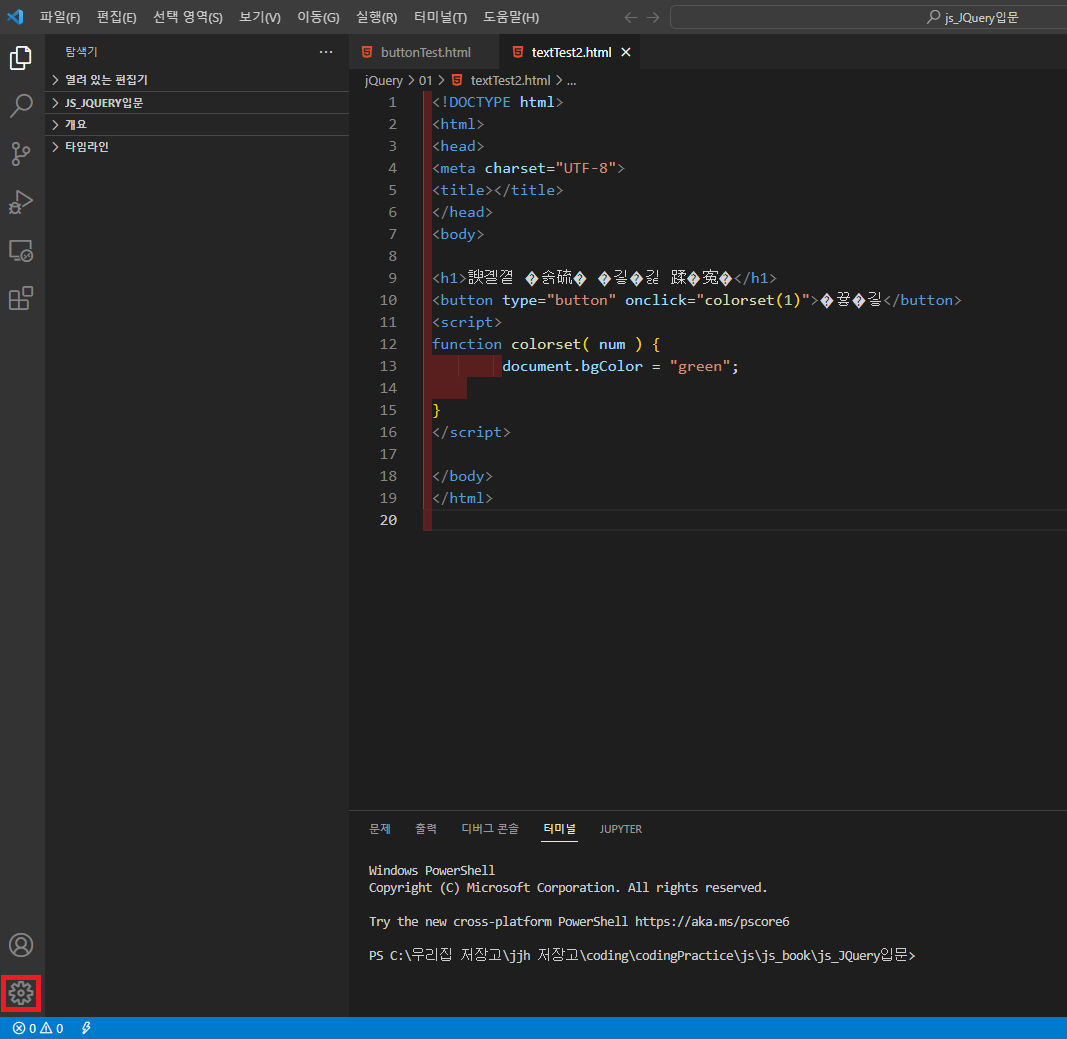The width and height of the screenshot is (1067, 1039).
Task: Switch to the buttonTest.html tab
Action: [x=423, y=51]
